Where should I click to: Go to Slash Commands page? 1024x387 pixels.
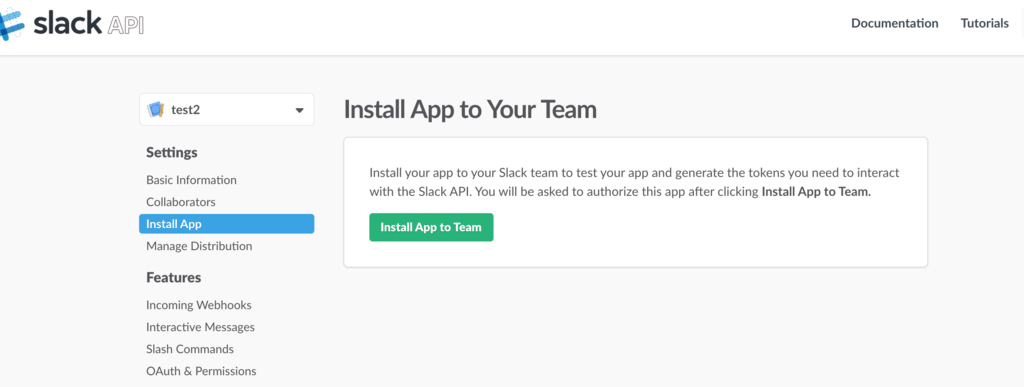click(190, 349)
